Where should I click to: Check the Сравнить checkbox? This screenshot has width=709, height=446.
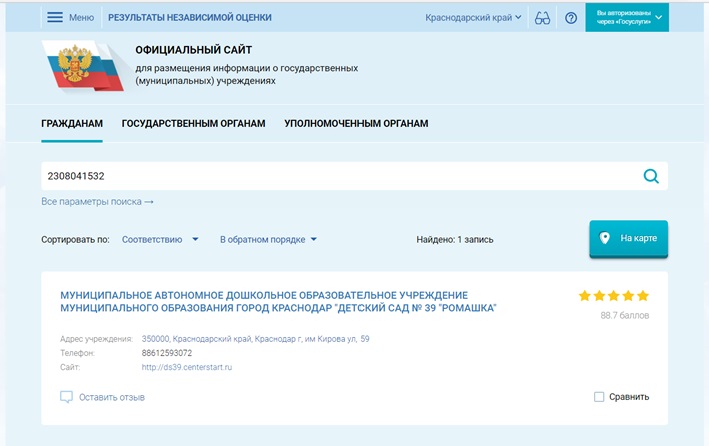(599, 397)
